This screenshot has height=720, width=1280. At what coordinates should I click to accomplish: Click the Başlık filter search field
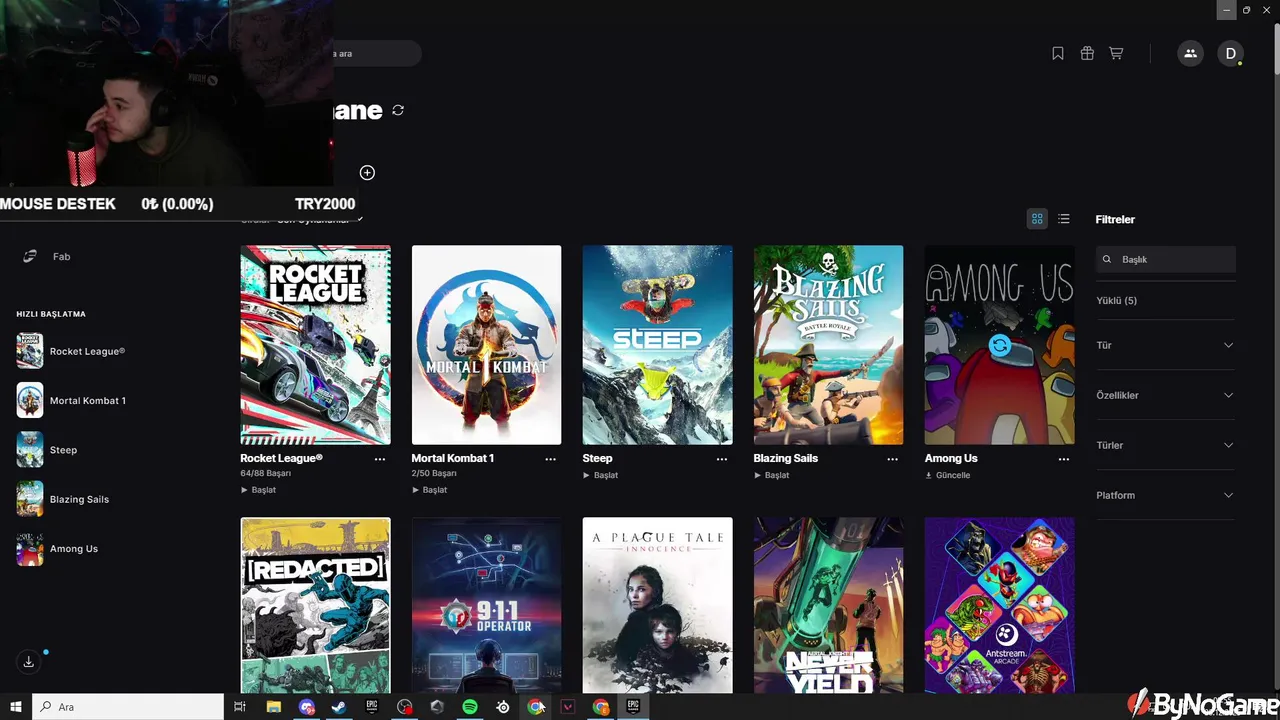pos(1166,259)
